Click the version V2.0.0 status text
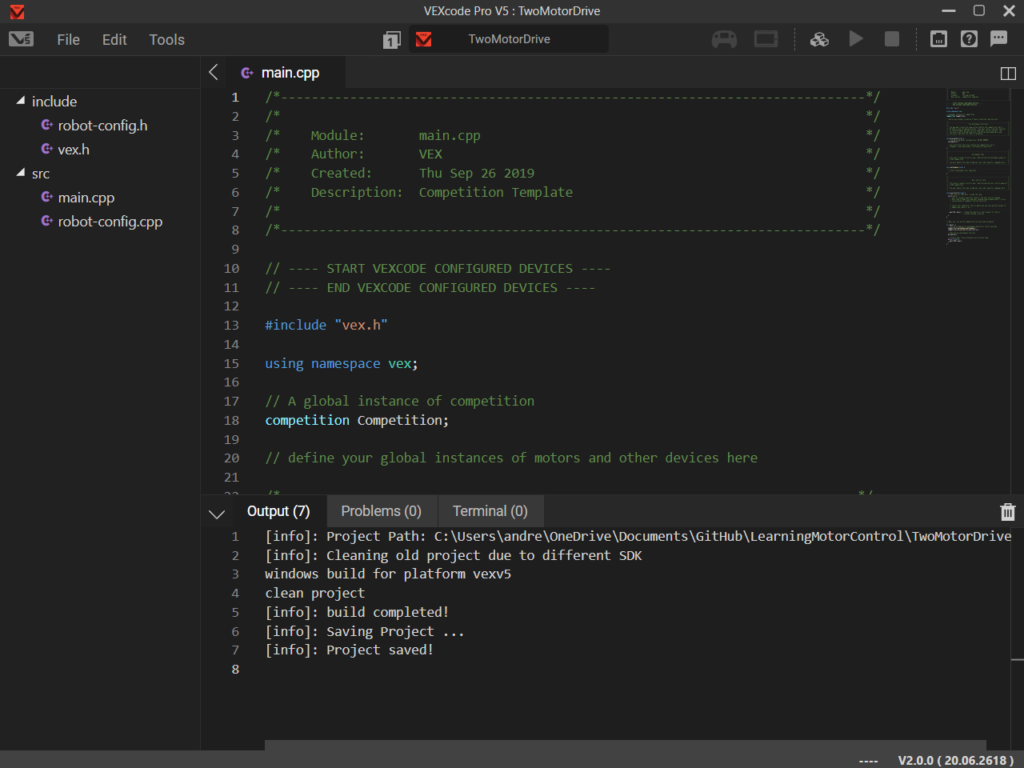The image size is (1024, 768). coord(955,760)
